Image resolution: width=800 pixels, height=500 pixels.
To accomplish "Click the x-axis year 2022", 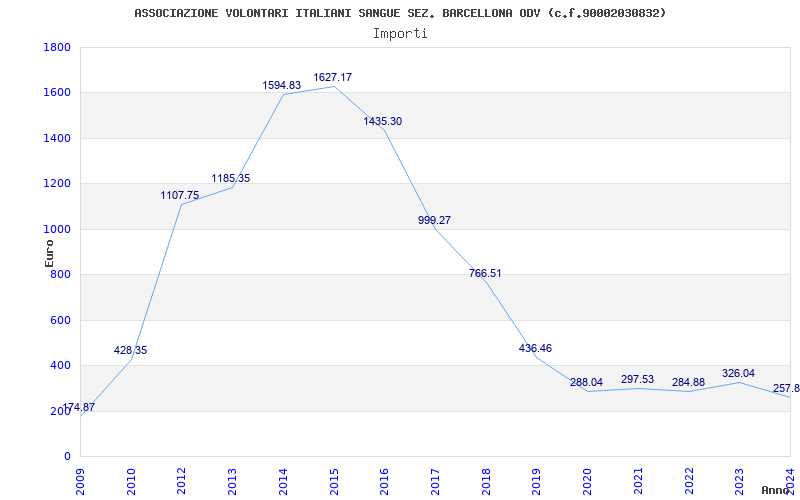I will (689, 482).
